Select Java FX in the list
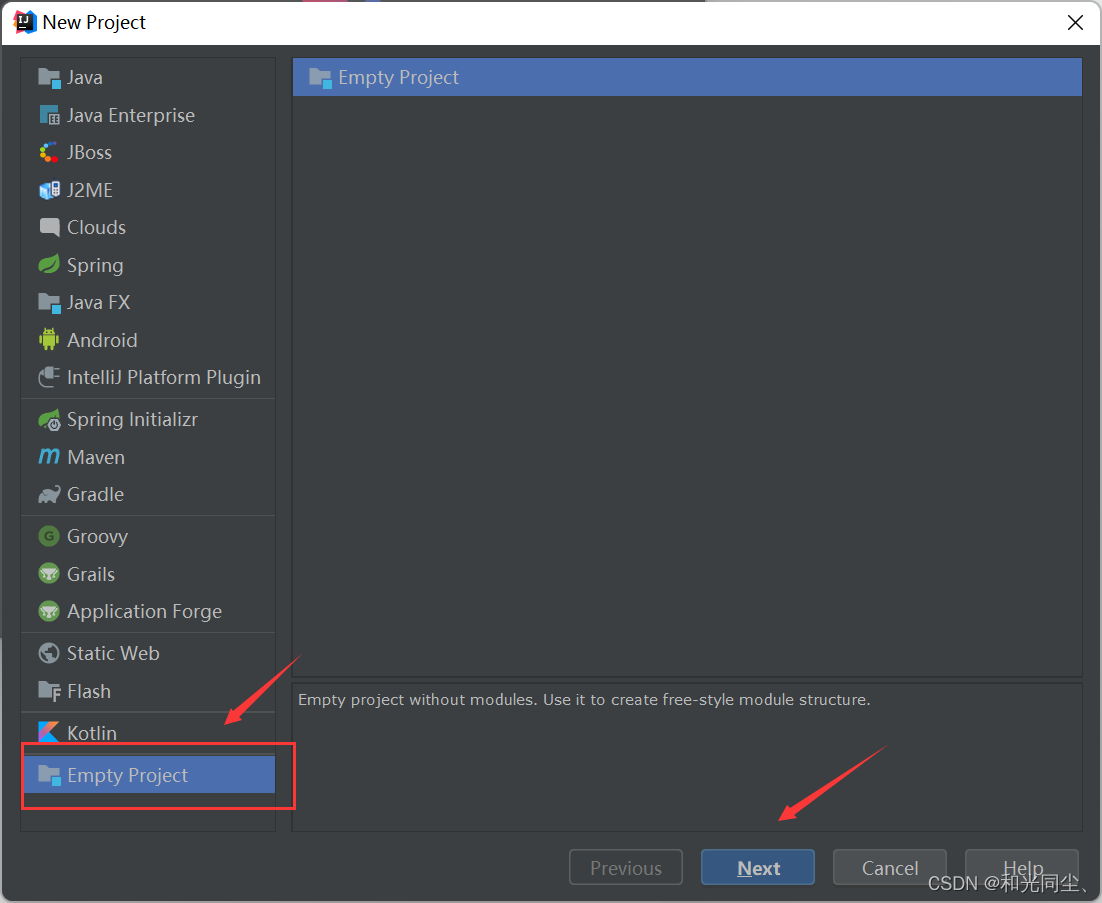This screenshot has width=1102, height=903. (x=148, y=302)
